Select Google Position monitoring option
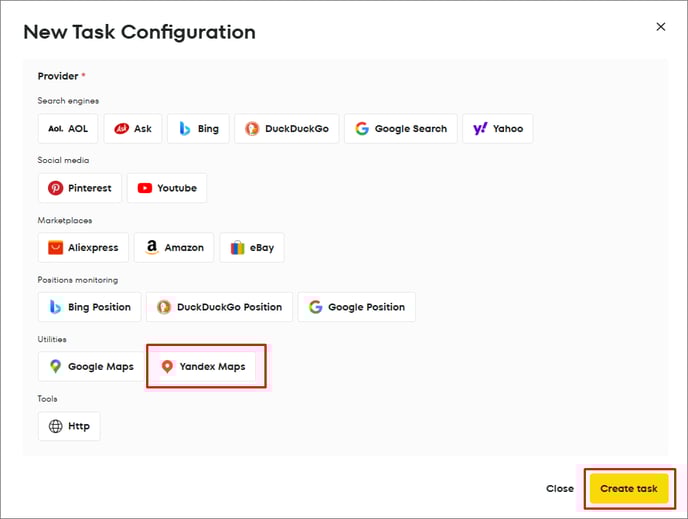688x519 pixels. pyautogui.click(x=357, y=307)
